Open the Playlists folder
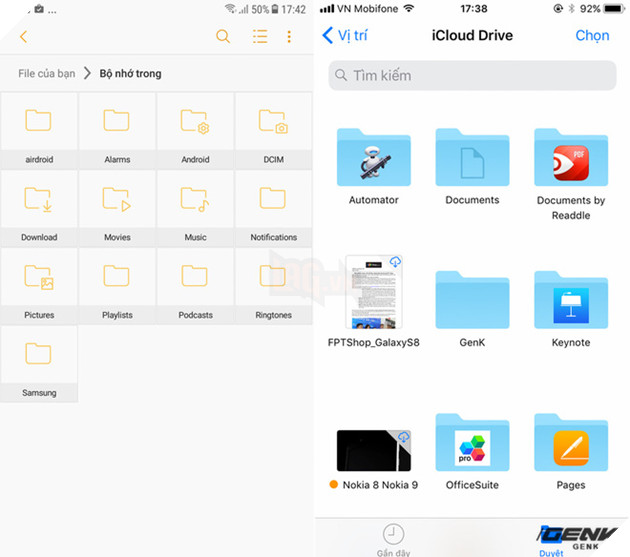Viewport: 630px width, 557px height. (117, 286)
